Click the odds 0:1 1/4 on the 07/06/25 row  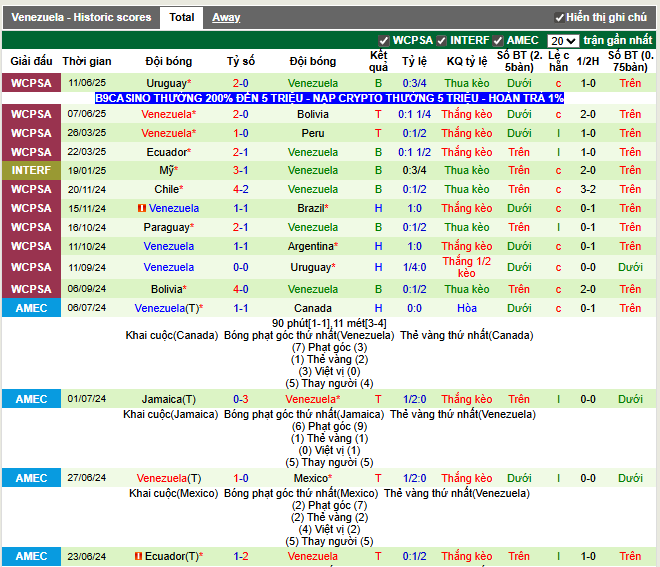414,114
